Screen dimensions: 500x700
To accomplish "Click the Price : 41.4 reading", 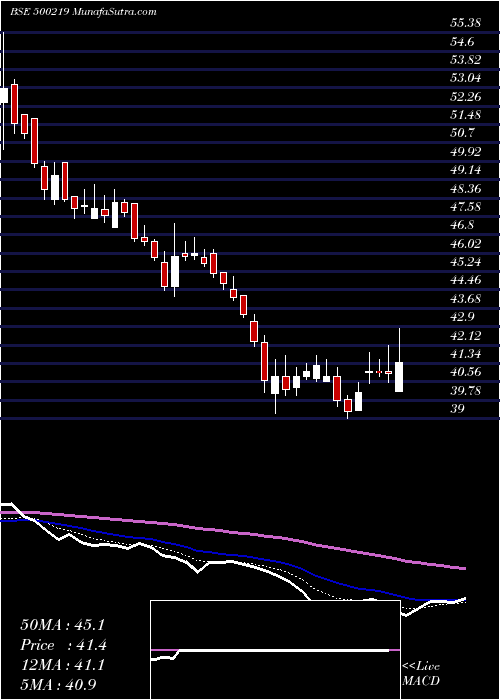I will (63, 645).
